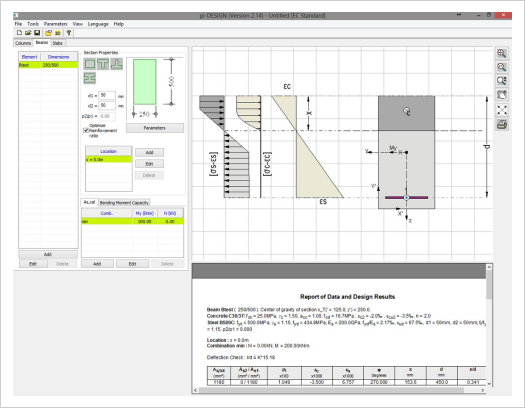This screenshot has width=525, height=408.
Task: Open the Parameters menu
Action: (56, 24)
